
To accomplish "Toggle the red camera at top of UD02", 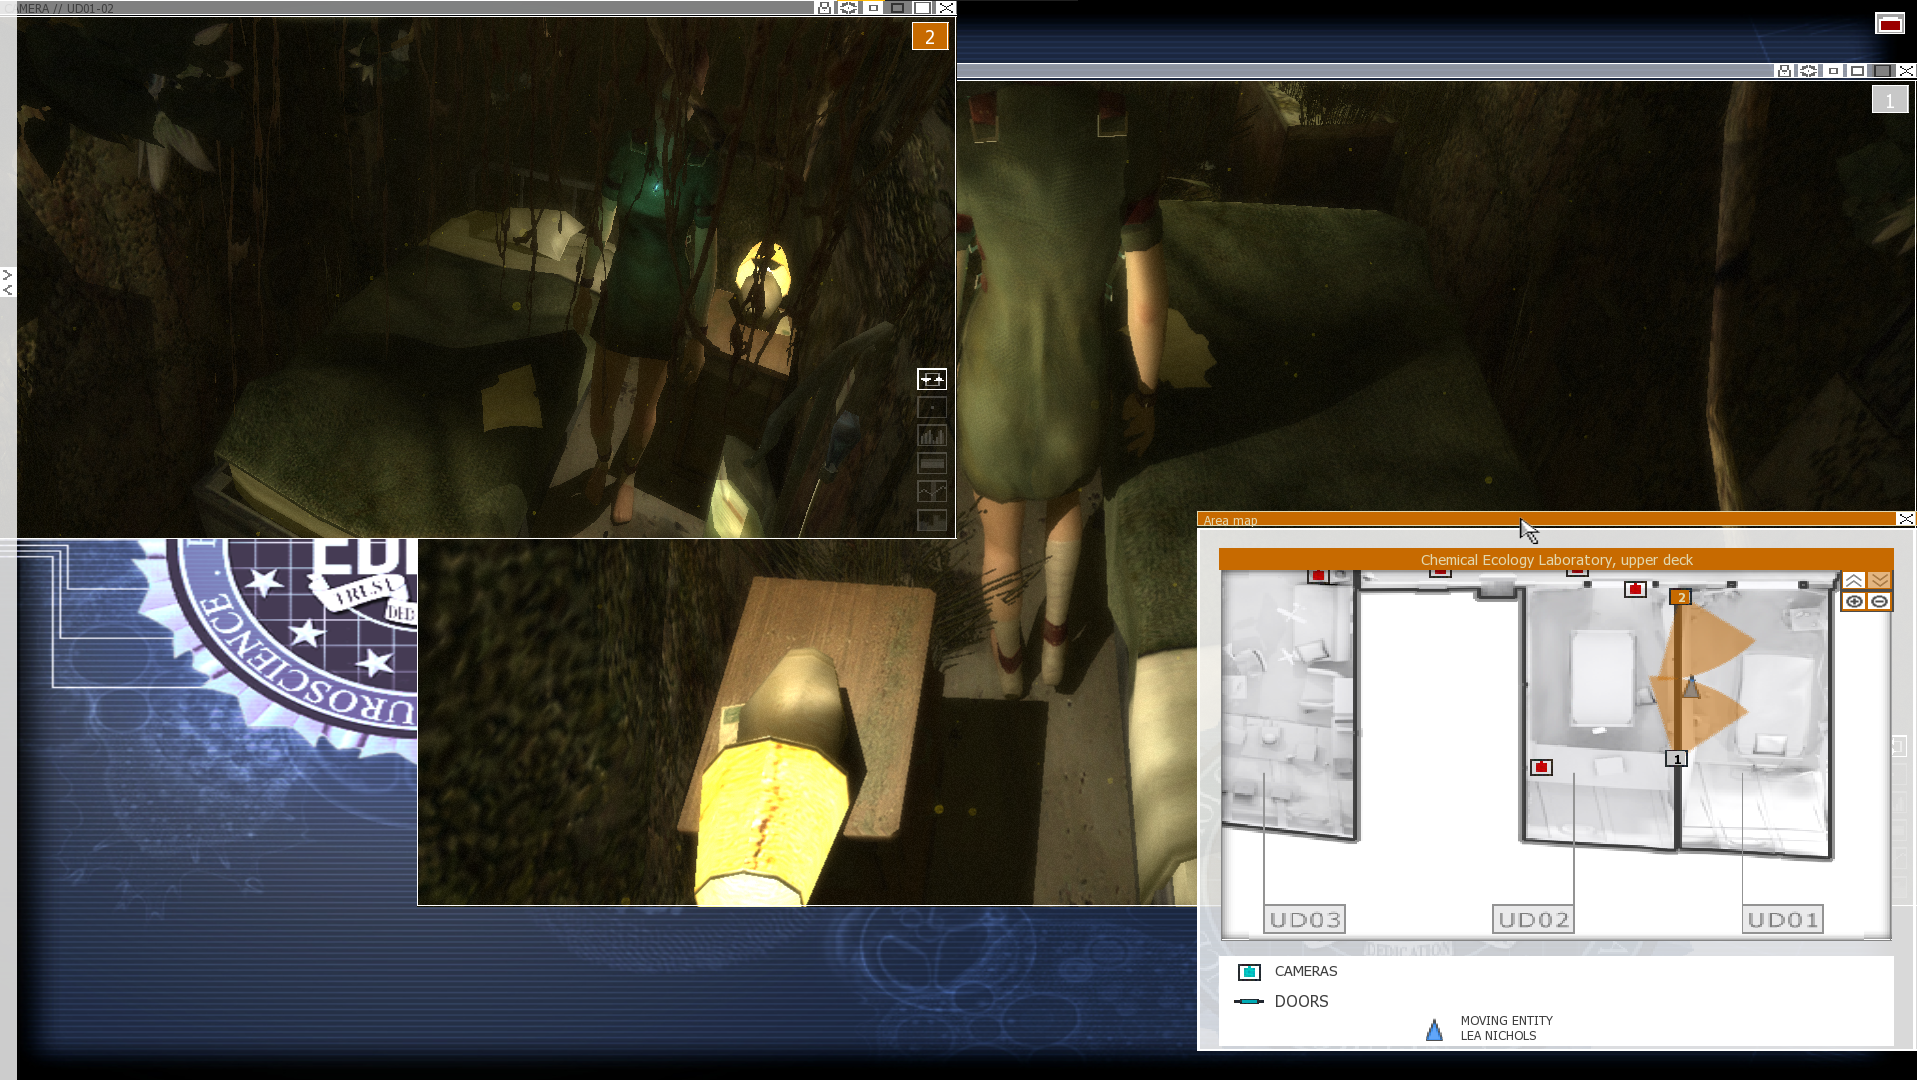I will coord(1635,589).
